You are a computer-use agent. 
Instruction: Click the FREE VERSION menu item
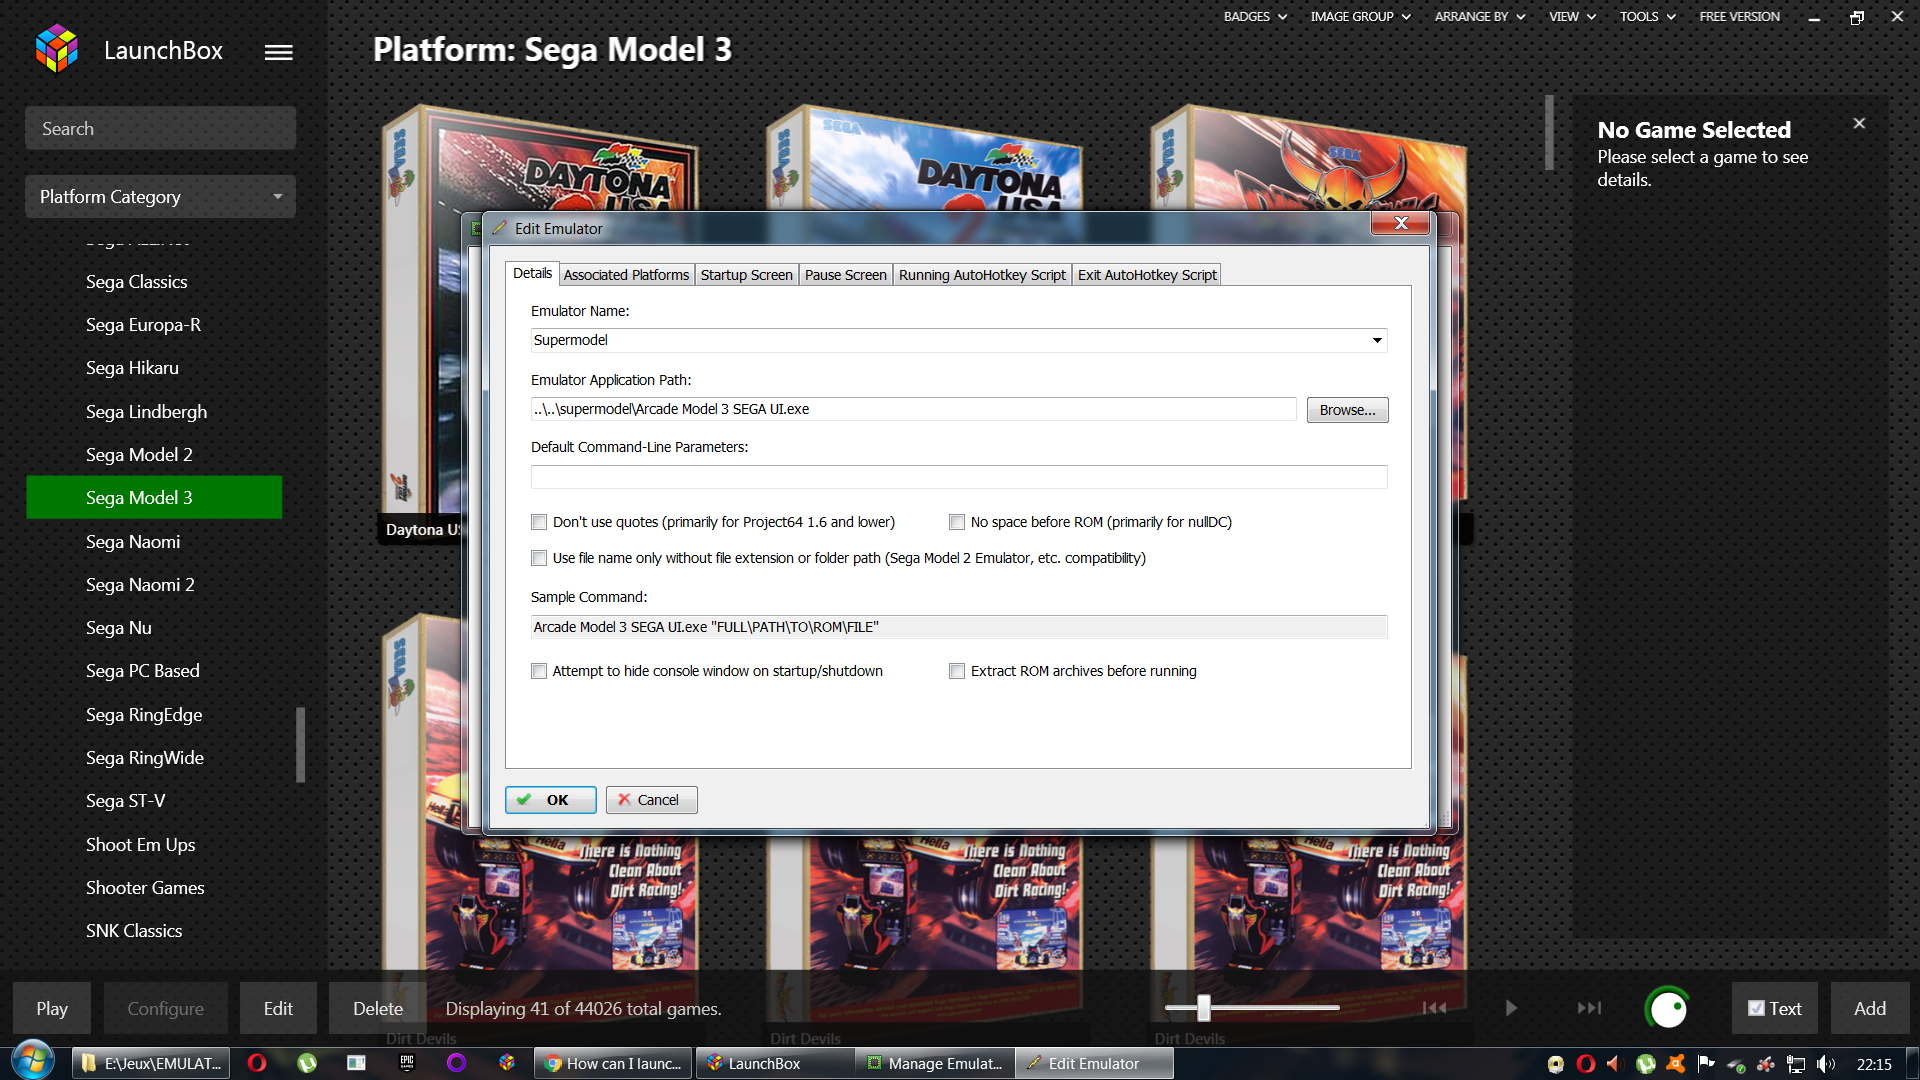(x=1739, y=16)
